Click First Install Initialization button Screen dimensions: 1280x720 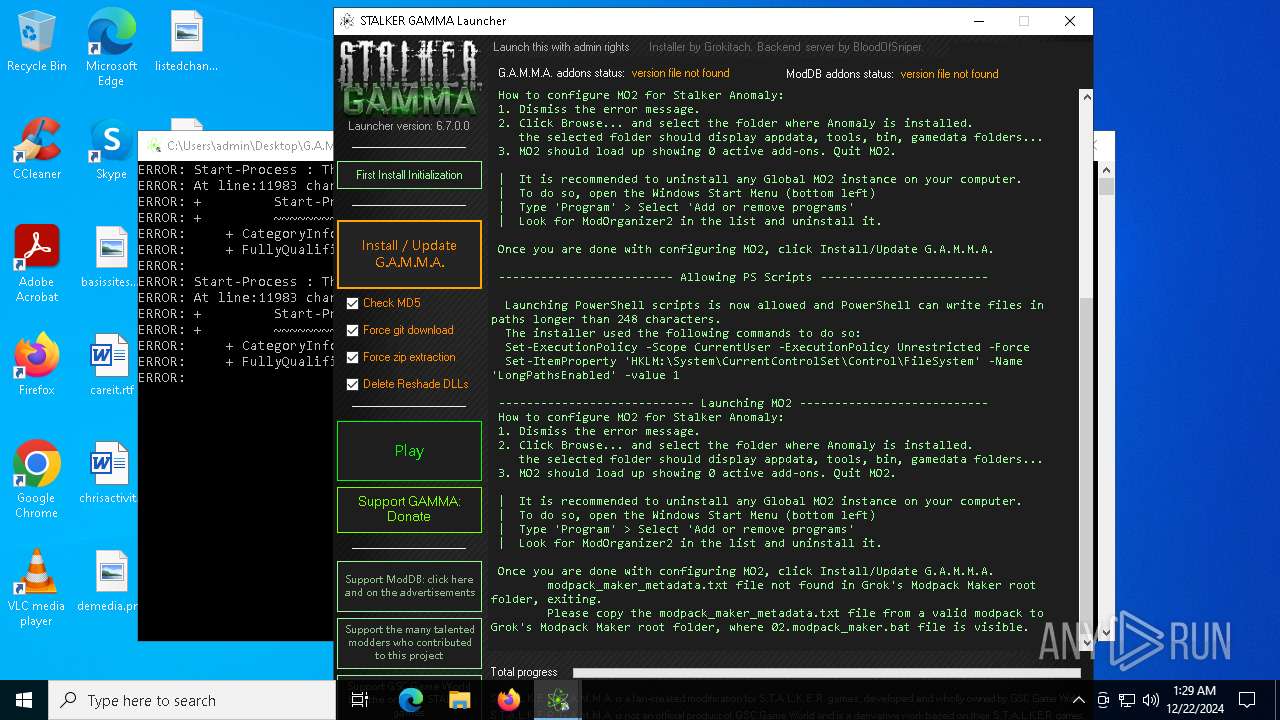[409, 175]
